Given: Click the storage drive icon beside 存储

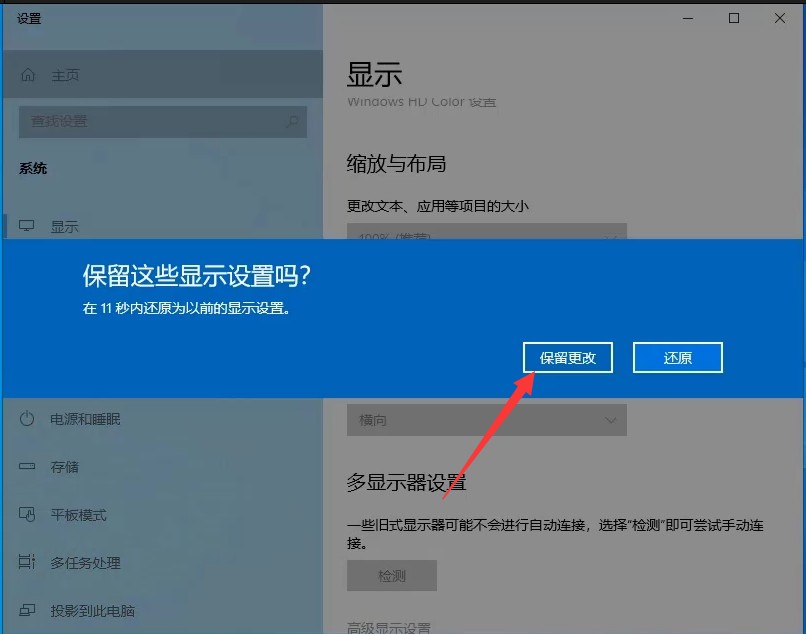Looking at the screenshot, I should coord(28,467).
